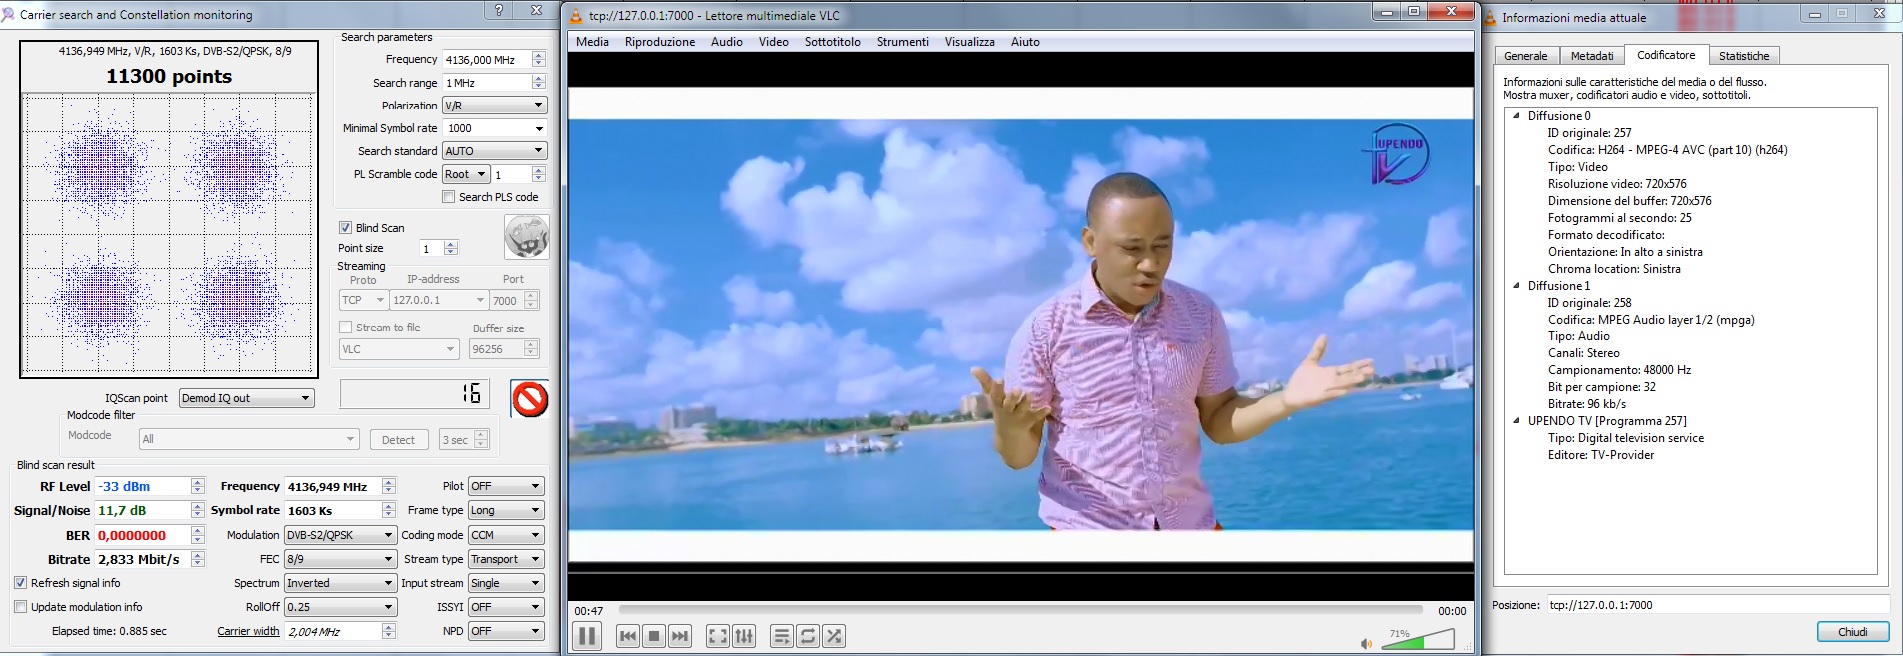Viewport: 1903px width, 656px height.
Task: Switch to the Generale tab
Action: coord(1526,56)
